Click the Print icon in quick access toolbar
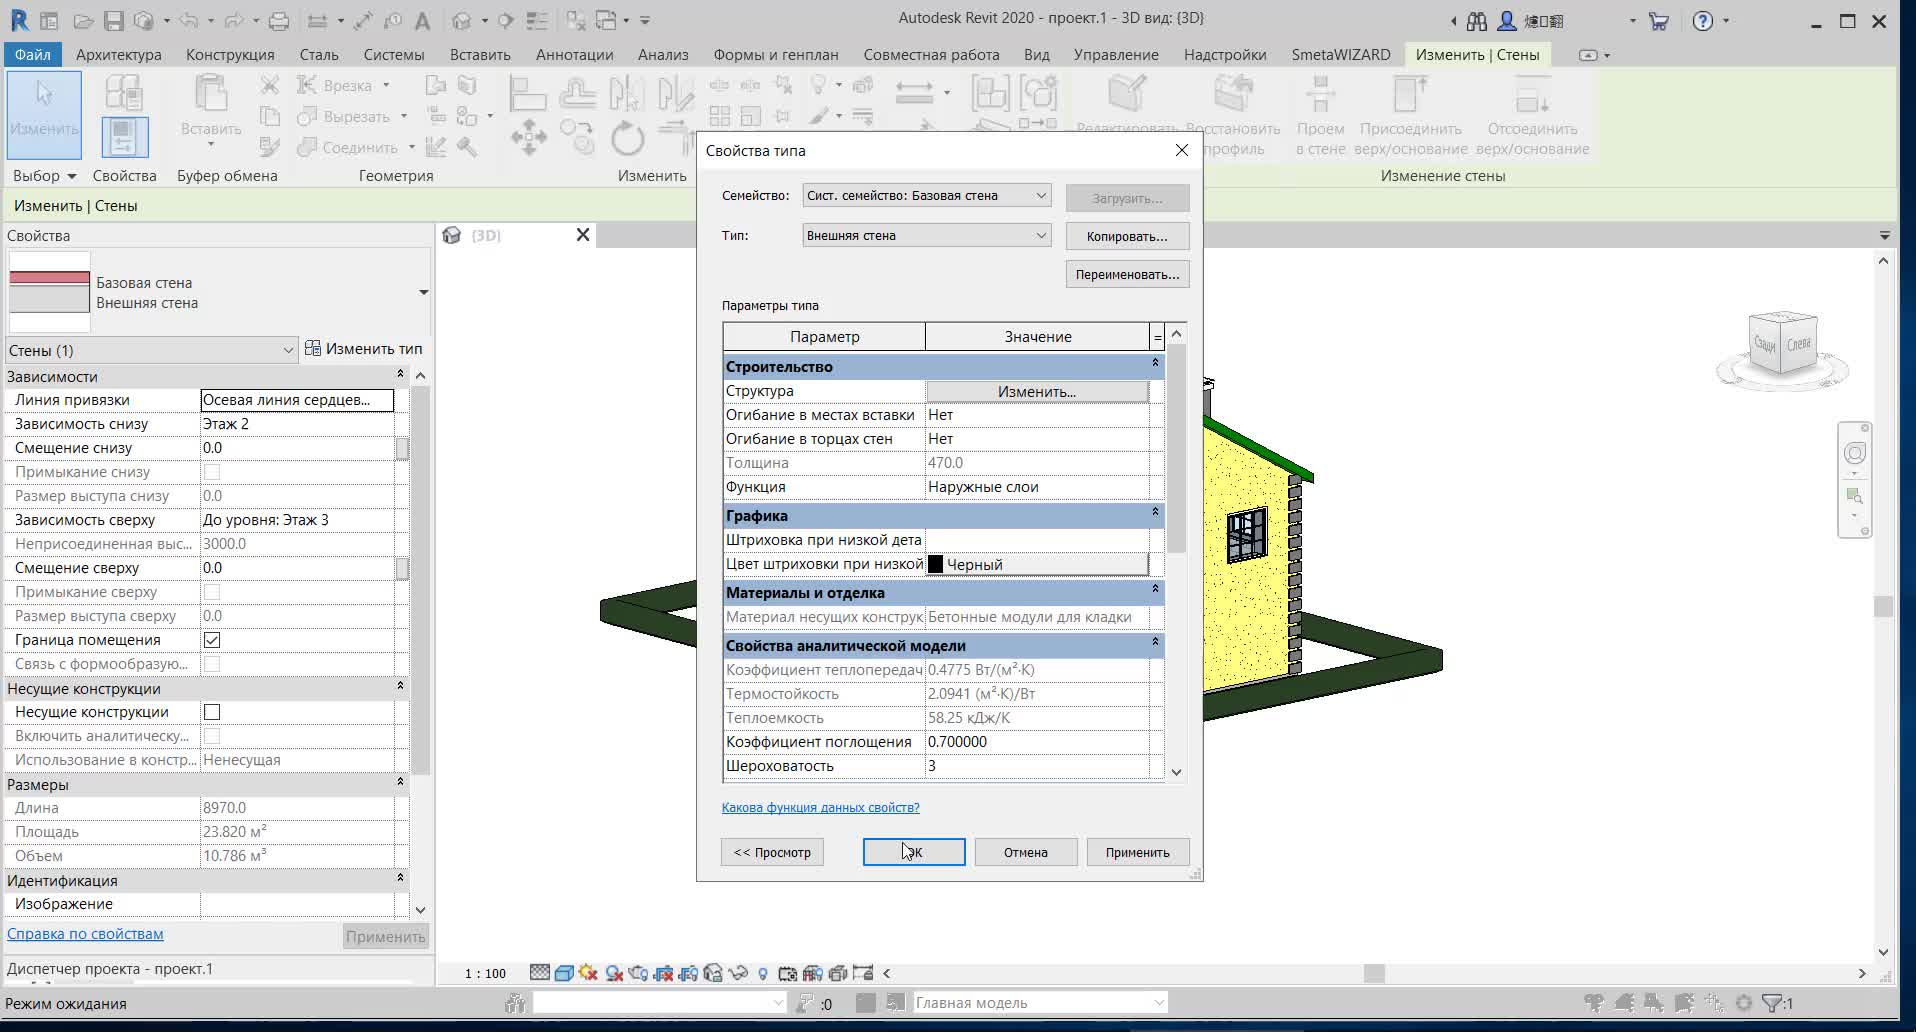The height and width of the screenshot is (1032, 1916). click(x=279, y=20)
